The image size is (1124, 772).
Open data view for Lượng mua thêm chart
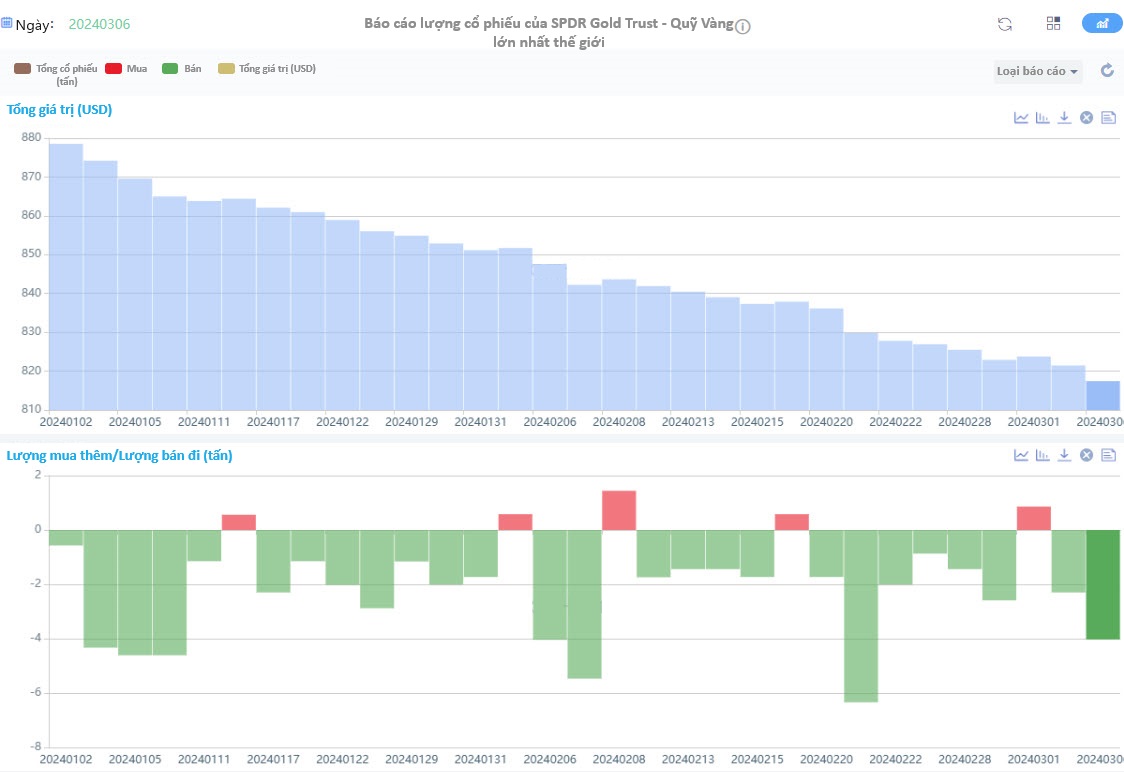tap(1108, 455)
